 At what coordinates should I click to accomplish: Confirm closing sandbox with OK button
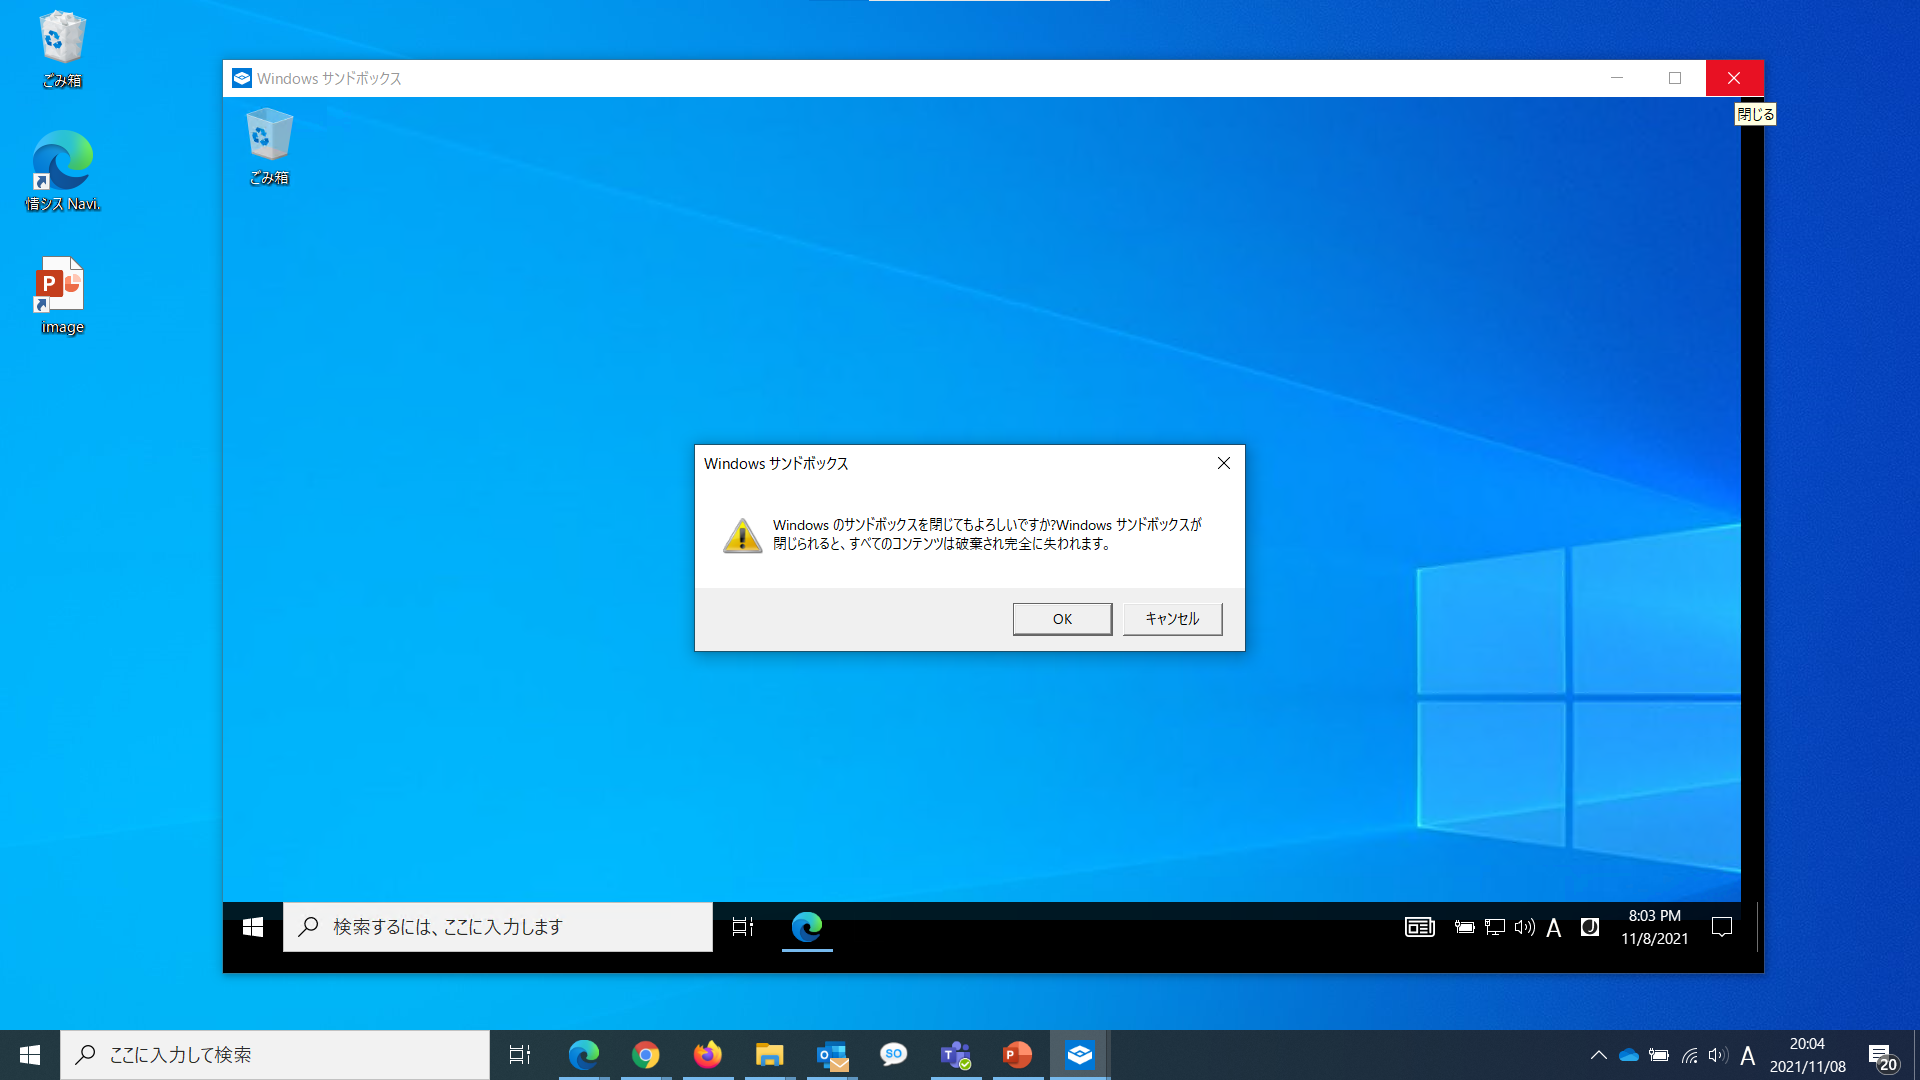coord(1062,619)
